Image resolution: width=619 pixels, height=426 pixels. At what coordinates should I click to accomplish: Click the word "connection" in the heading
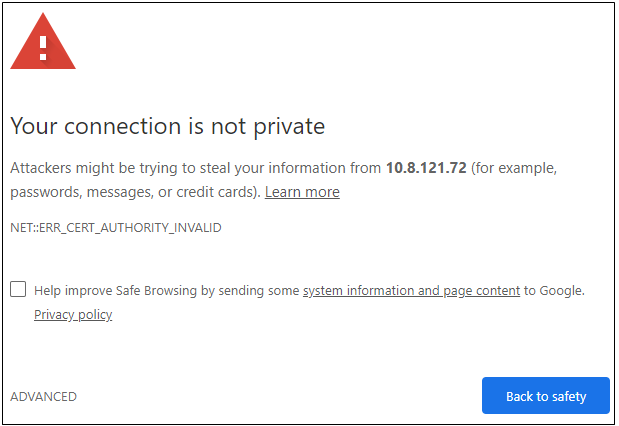pyautogui.click(x=122, y=126)
